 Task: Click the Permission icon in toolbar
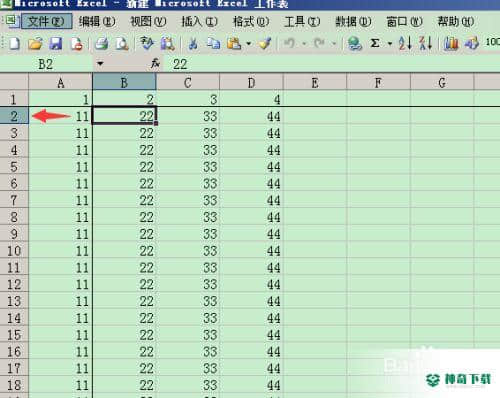coord(77,44)
